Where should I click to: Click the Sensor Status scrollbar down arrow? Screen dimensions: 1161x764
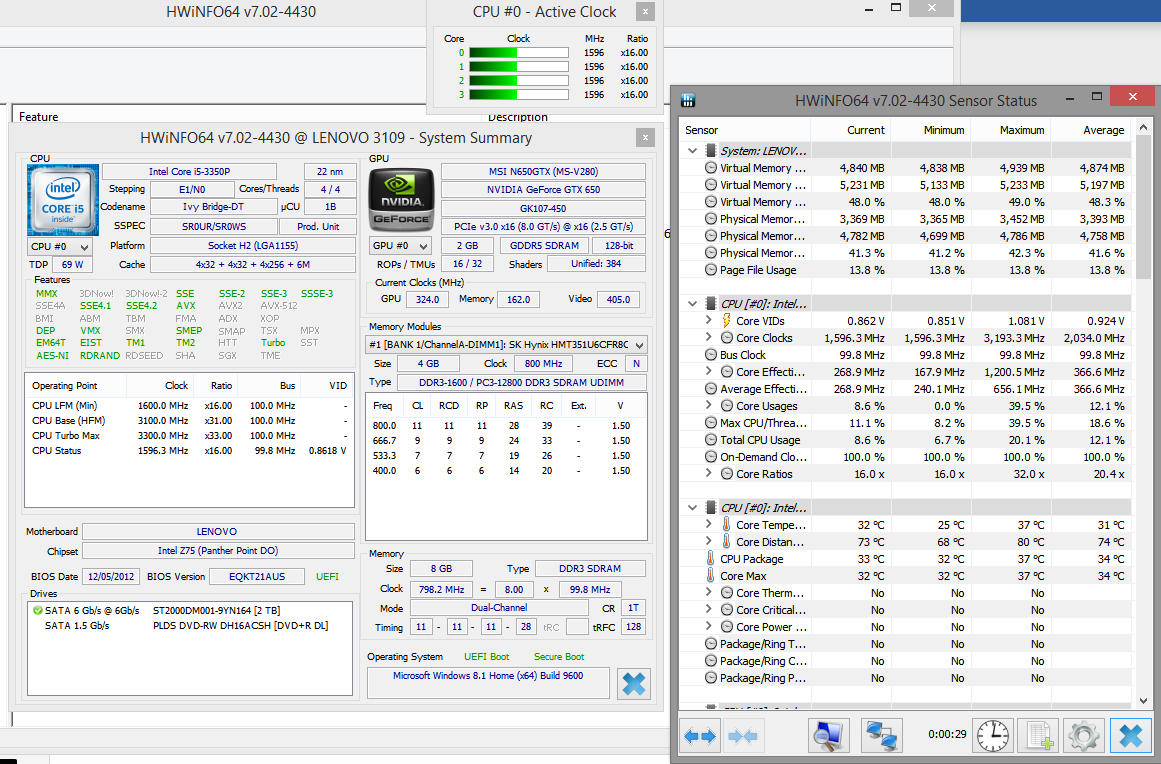tap(1143, 700)
